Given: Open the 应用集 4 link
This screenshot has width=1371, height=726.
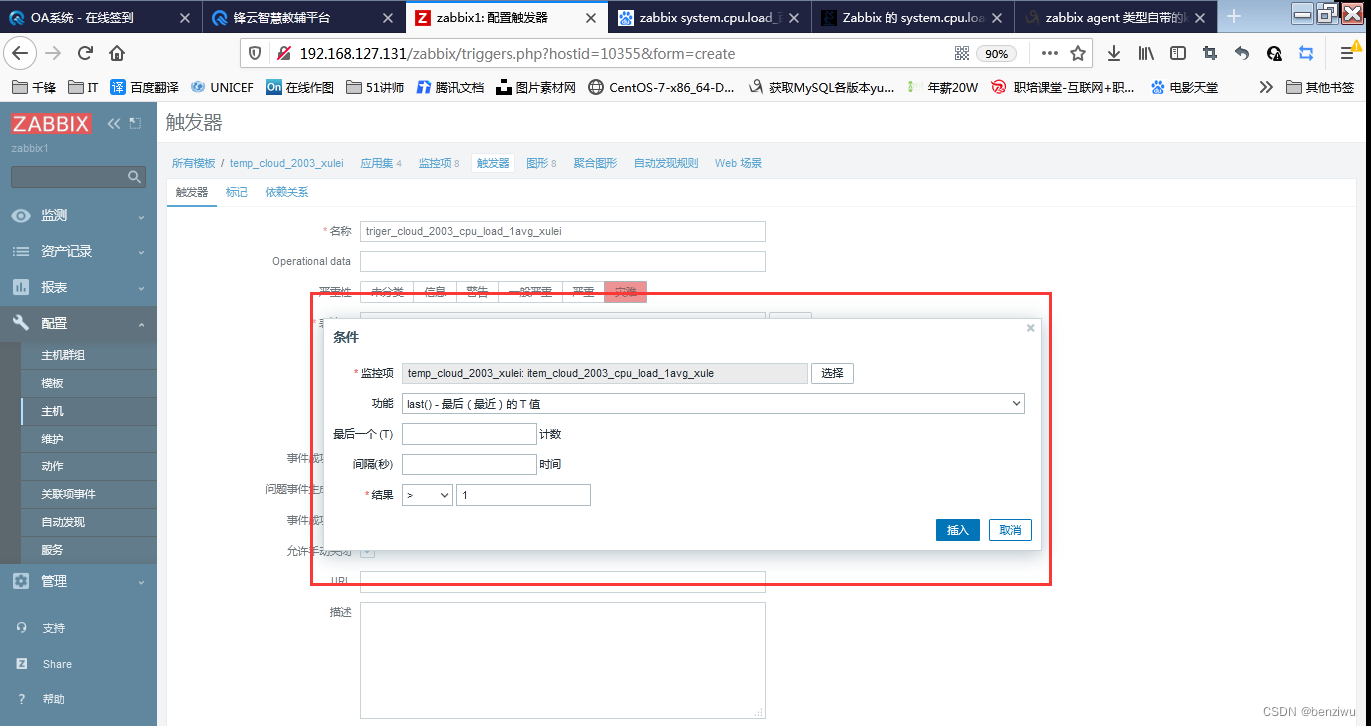Looking at the screenshot, I should coord(380,163).
